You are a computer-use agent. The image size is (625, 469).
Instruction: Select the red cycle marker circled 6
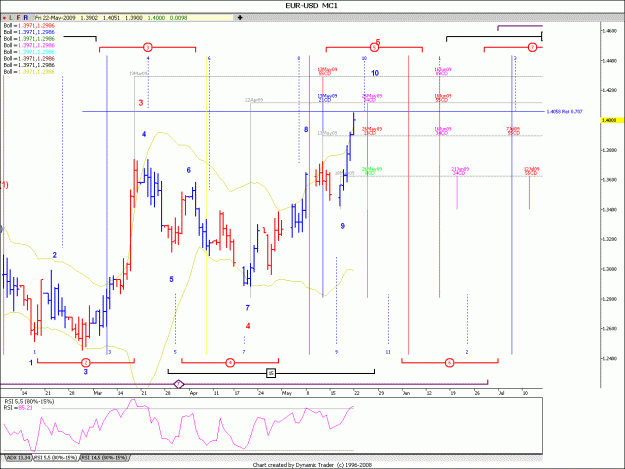click(x=449, y=362)
